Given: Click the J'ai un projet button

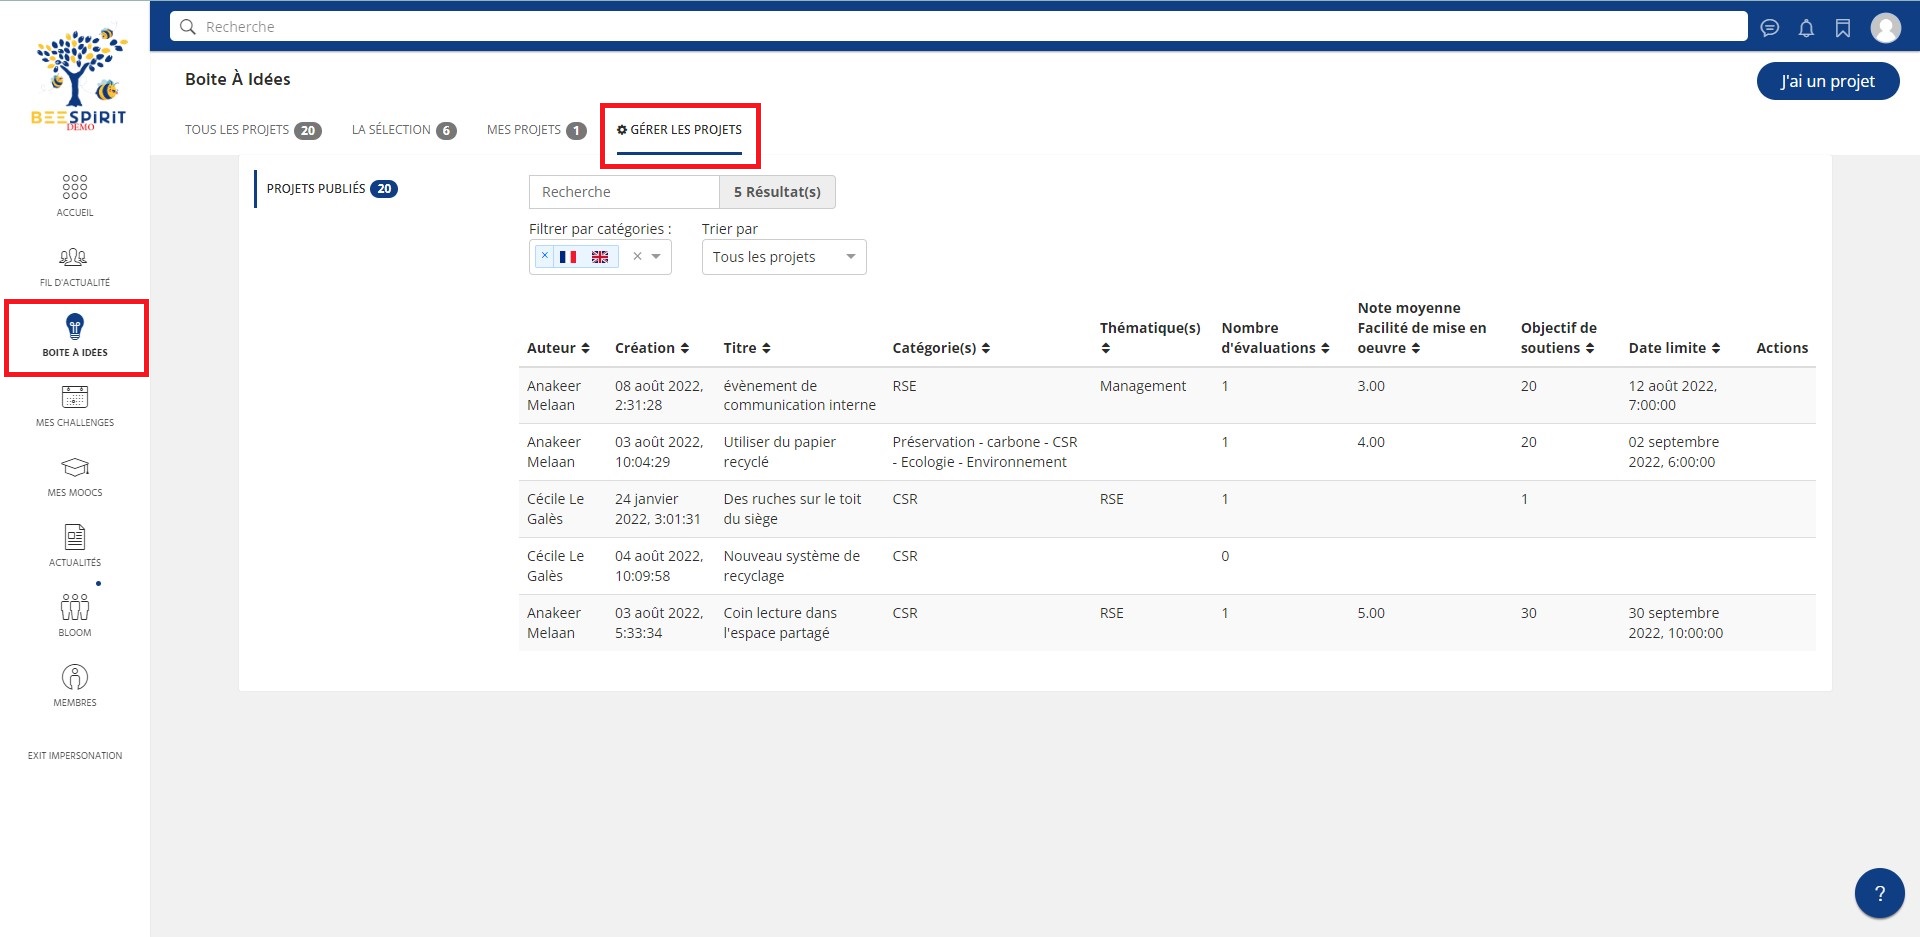Looking at the screenshot, I should pos(1828,81).
